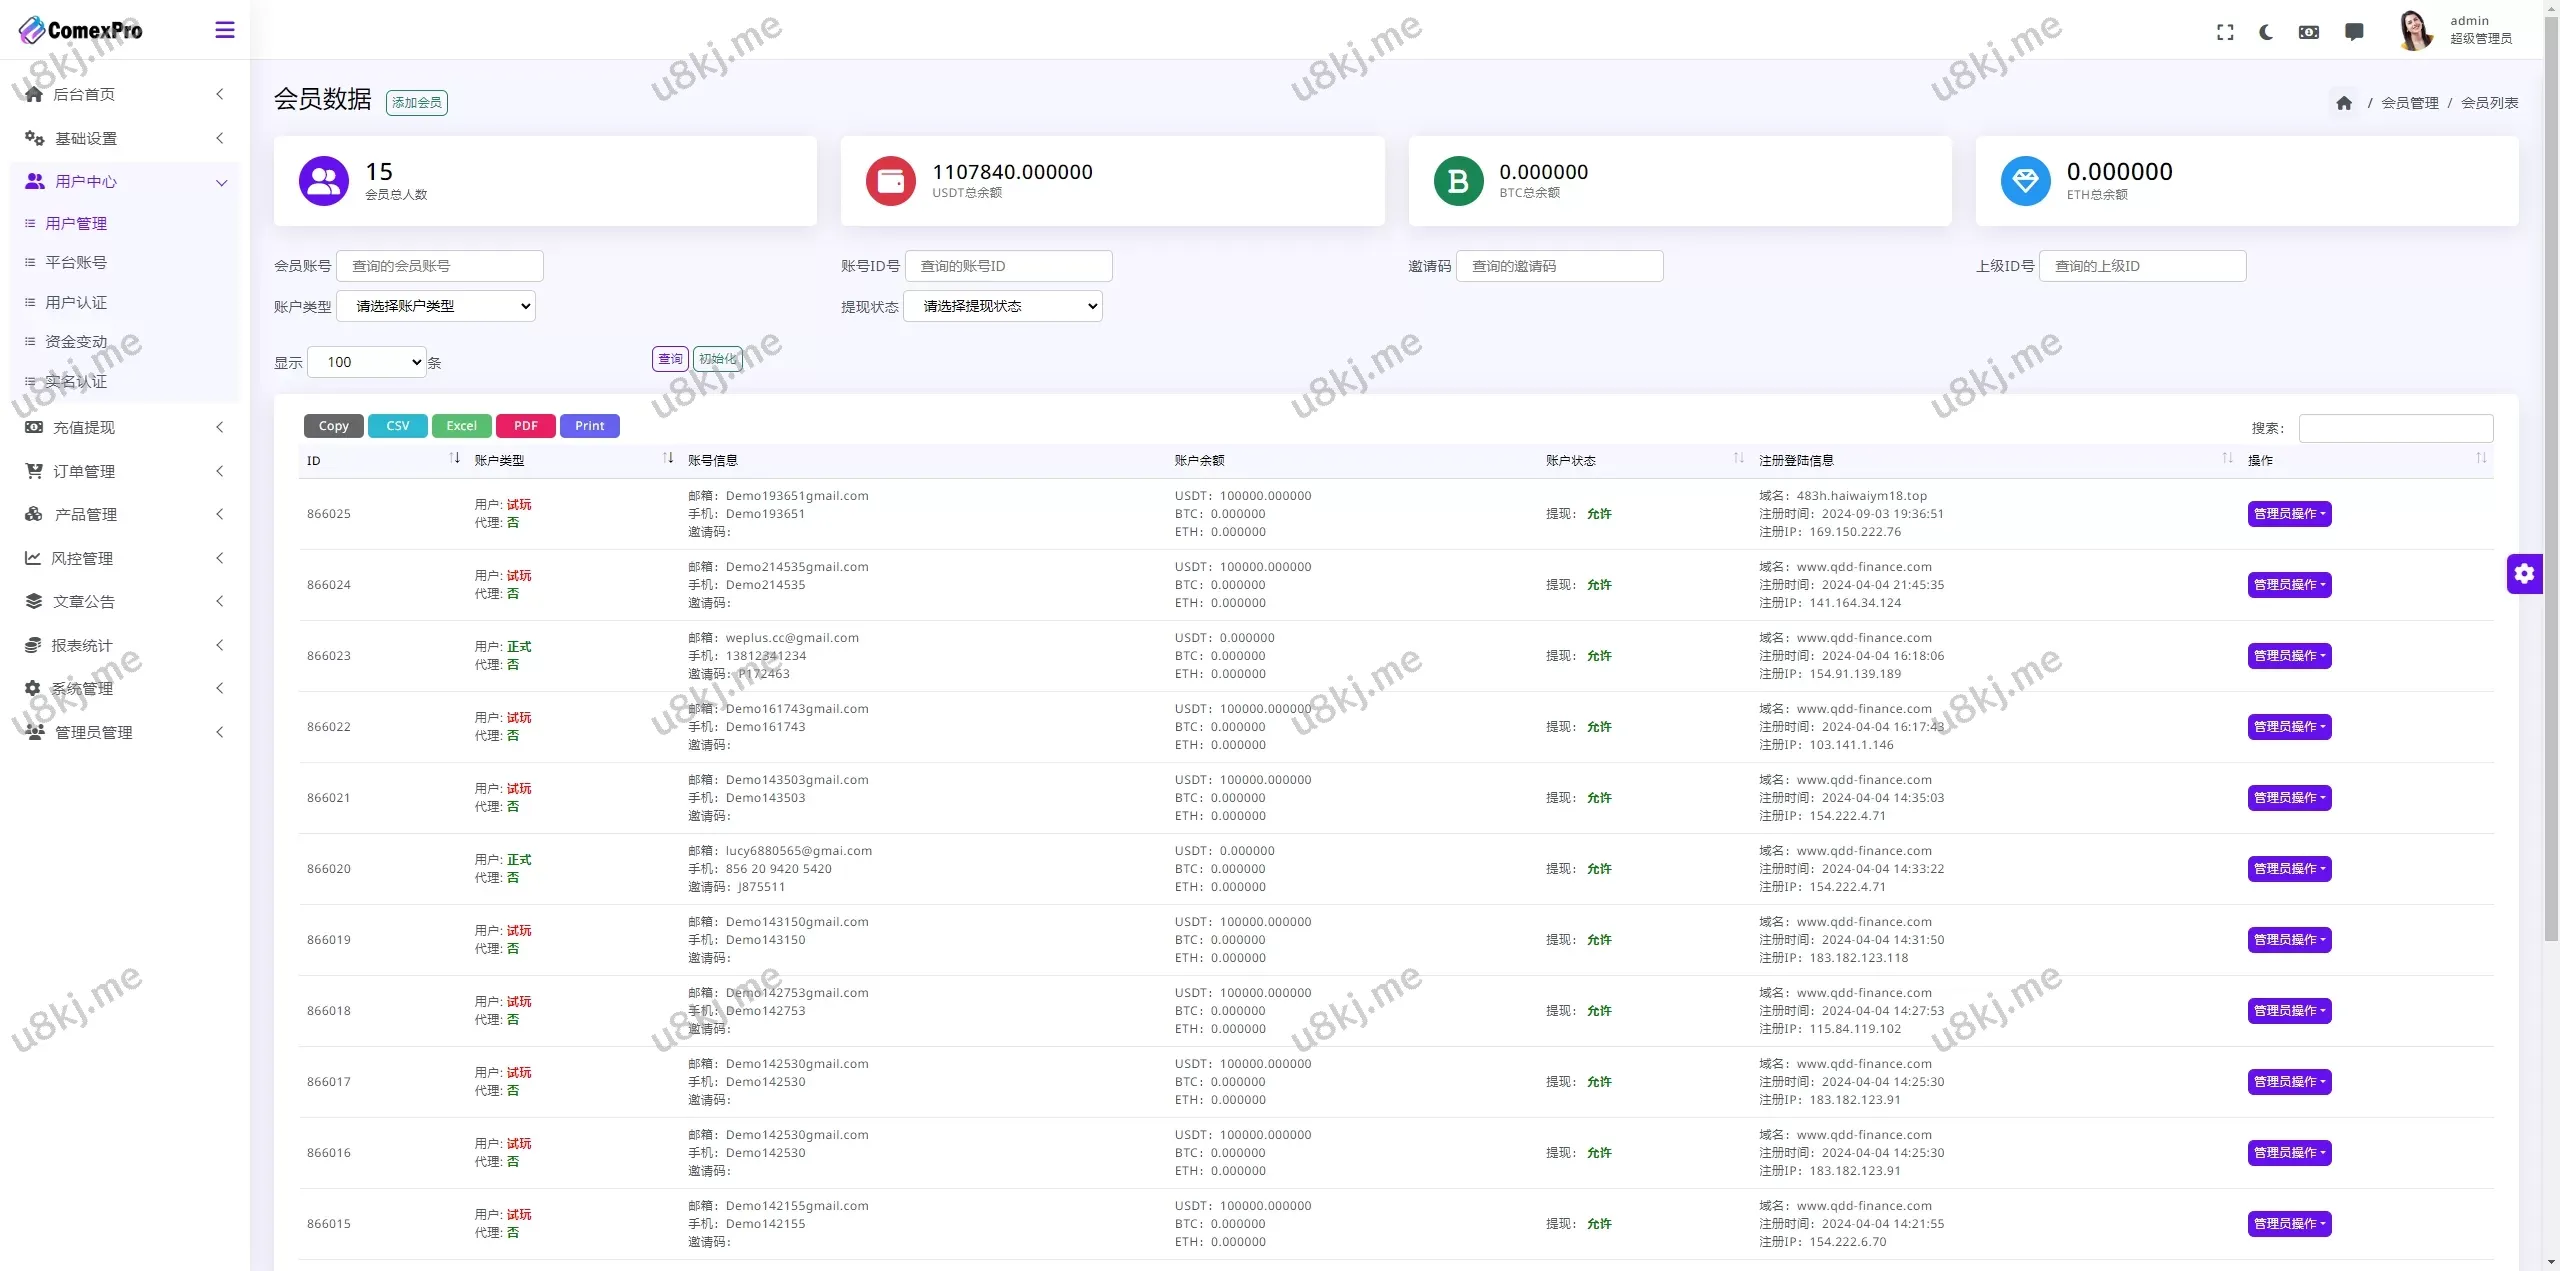Sort the table by ID column
Viewport: 2560px width, 1271px height.
[x=454, y=459]
